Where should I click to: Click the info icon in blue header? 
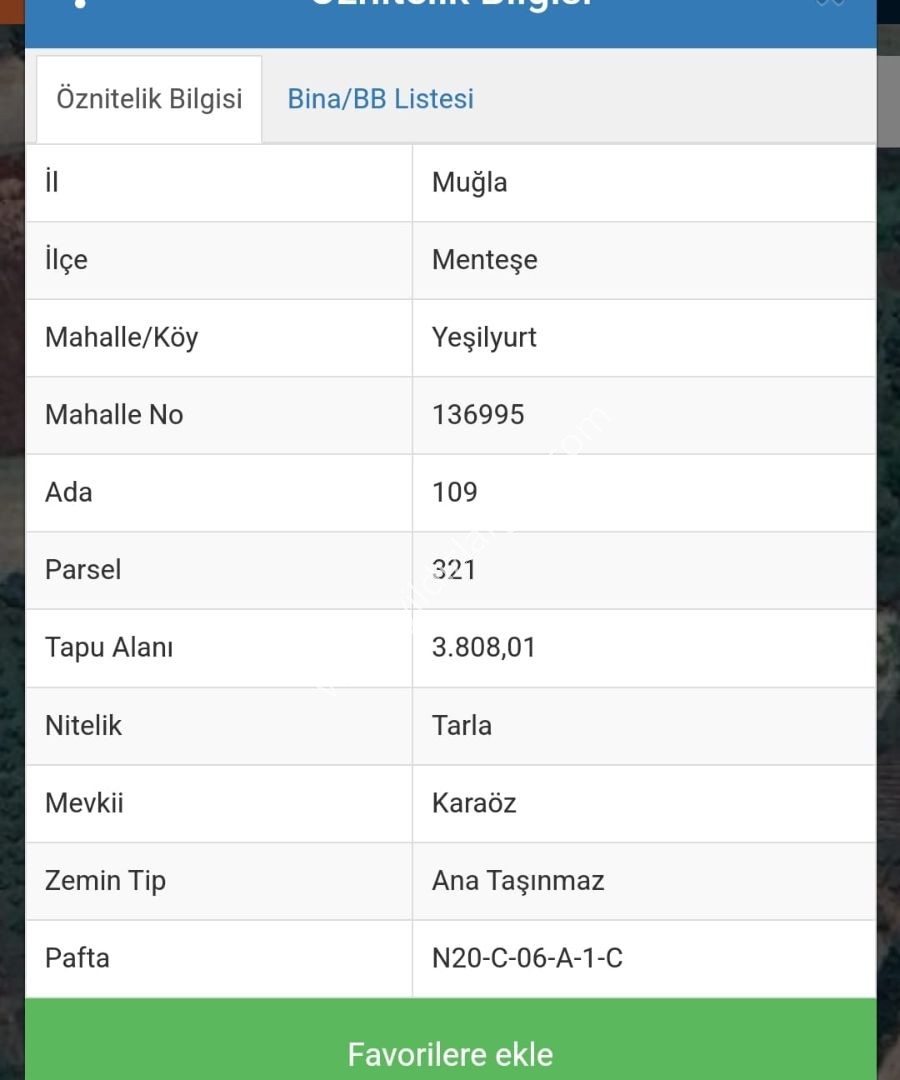pos(81,3)
